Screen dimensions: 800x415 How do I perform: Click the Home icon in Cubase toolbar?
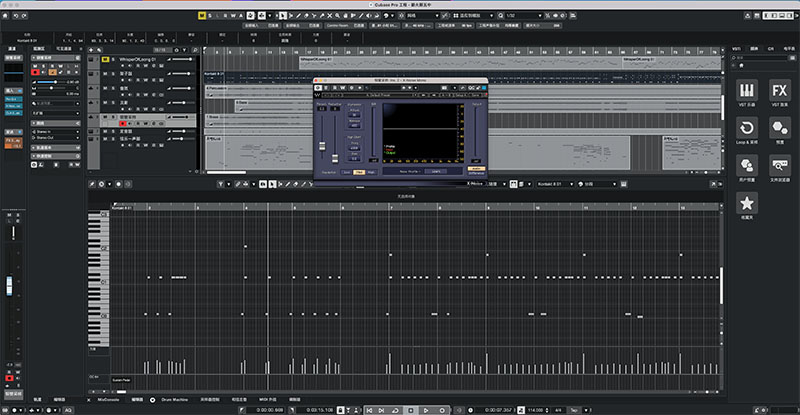coord(6,16)
